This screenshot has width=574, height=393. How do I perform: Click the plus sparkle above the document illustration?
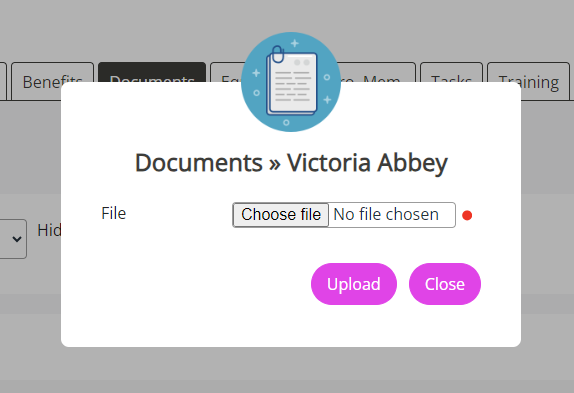point(295,44)
